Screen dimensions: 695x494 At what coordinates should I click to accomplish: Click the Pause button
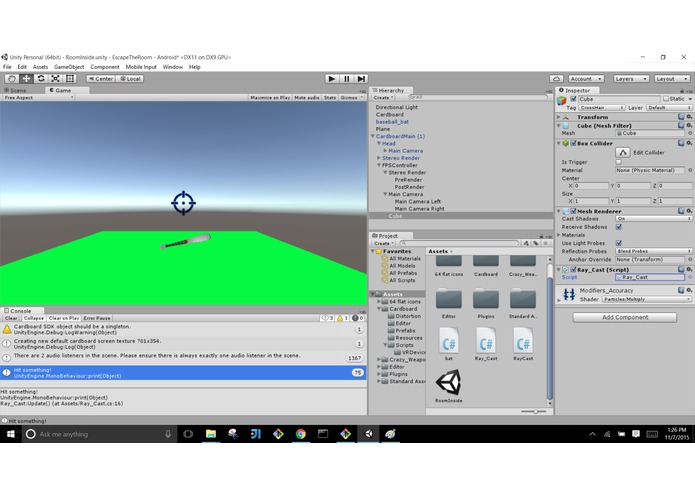[346, 78]
